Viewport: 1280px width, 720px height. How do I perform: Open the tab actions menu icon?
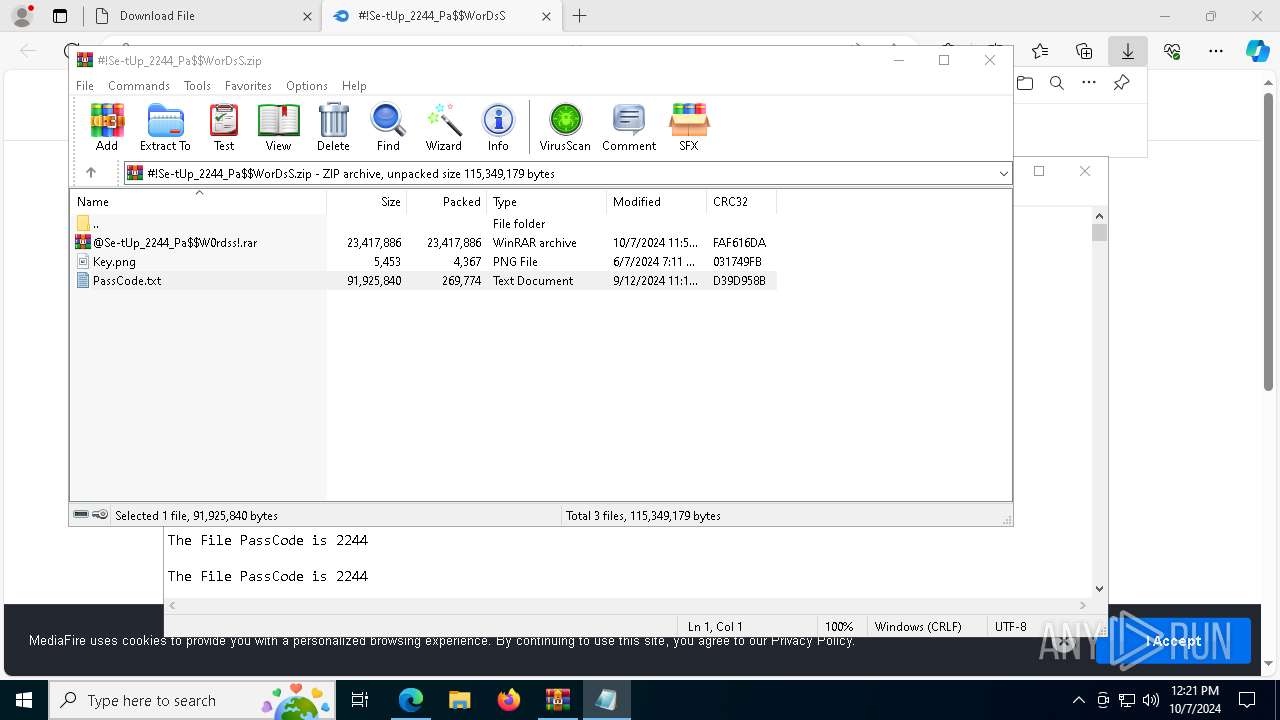tap(60, 16)
